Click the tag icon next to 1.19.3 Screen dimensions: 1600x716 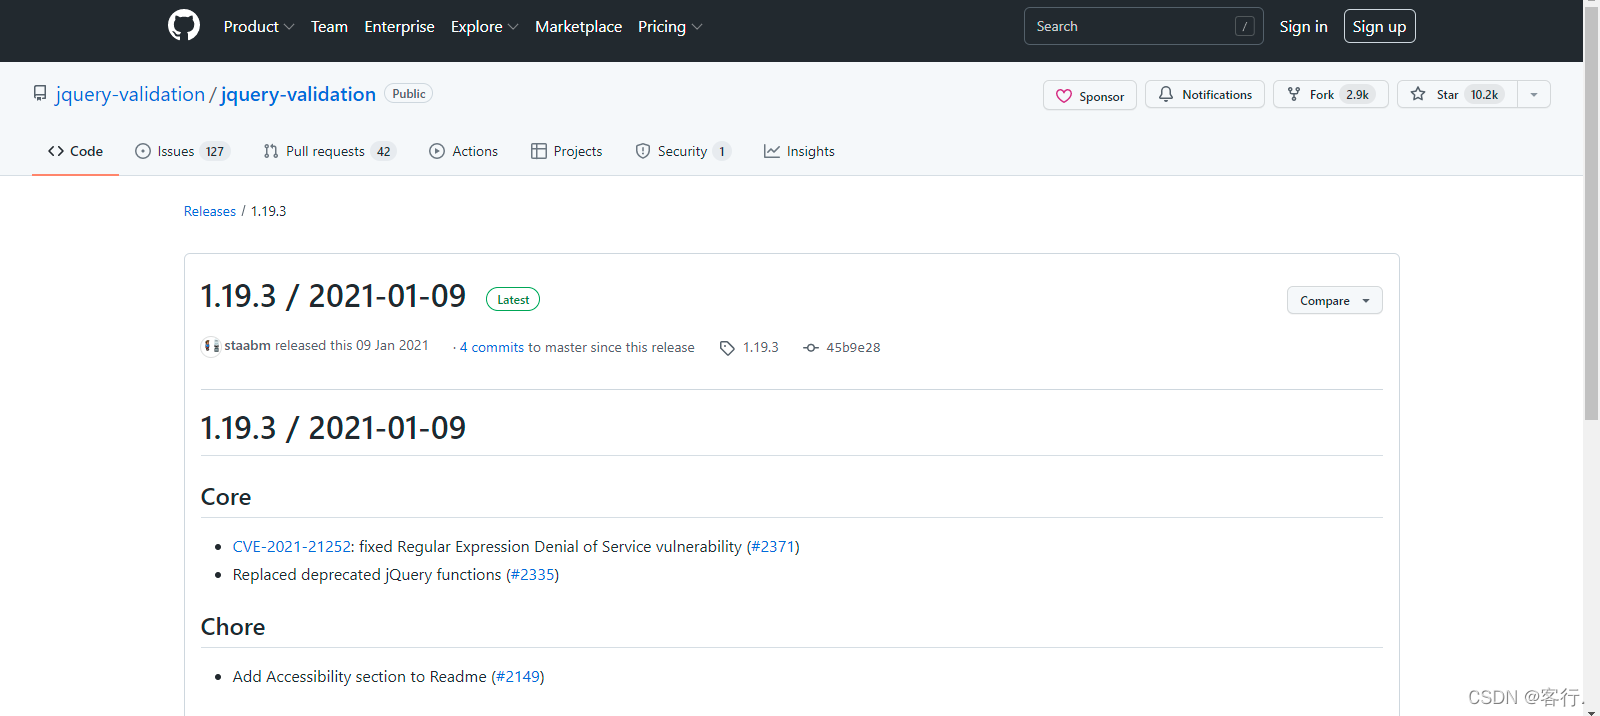pos(727,348)
